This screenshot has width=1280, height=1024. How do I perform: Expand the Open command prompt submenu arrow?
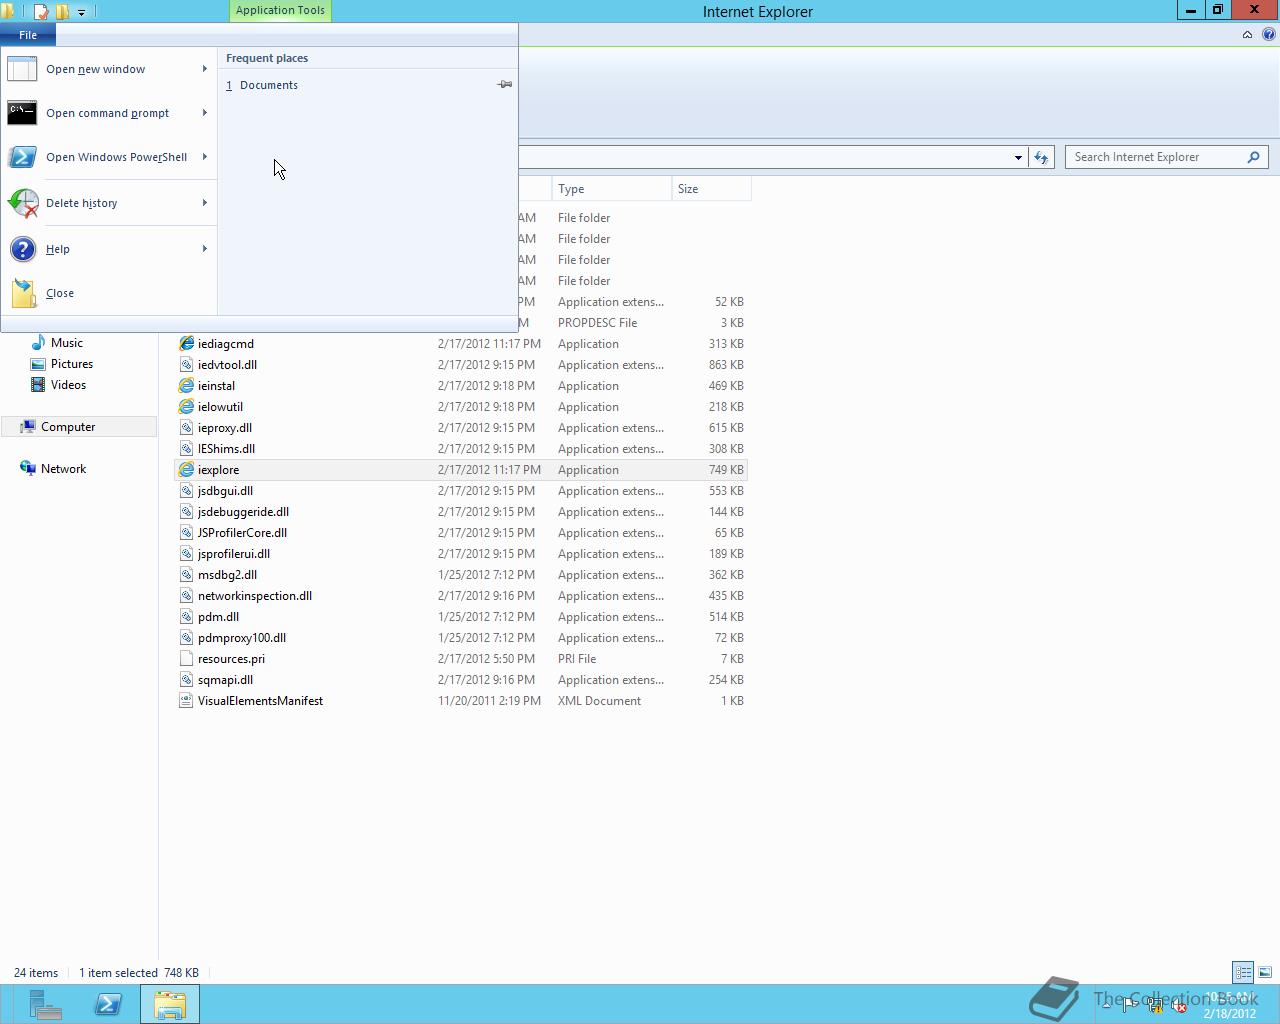coord(205,113)
